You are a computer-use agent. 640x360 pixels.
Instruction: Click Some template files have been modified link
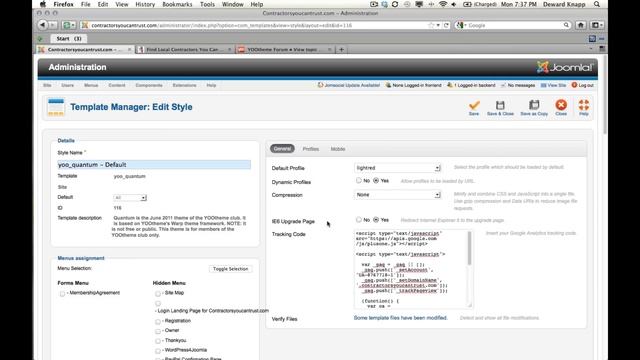click(x=400, y=318)
